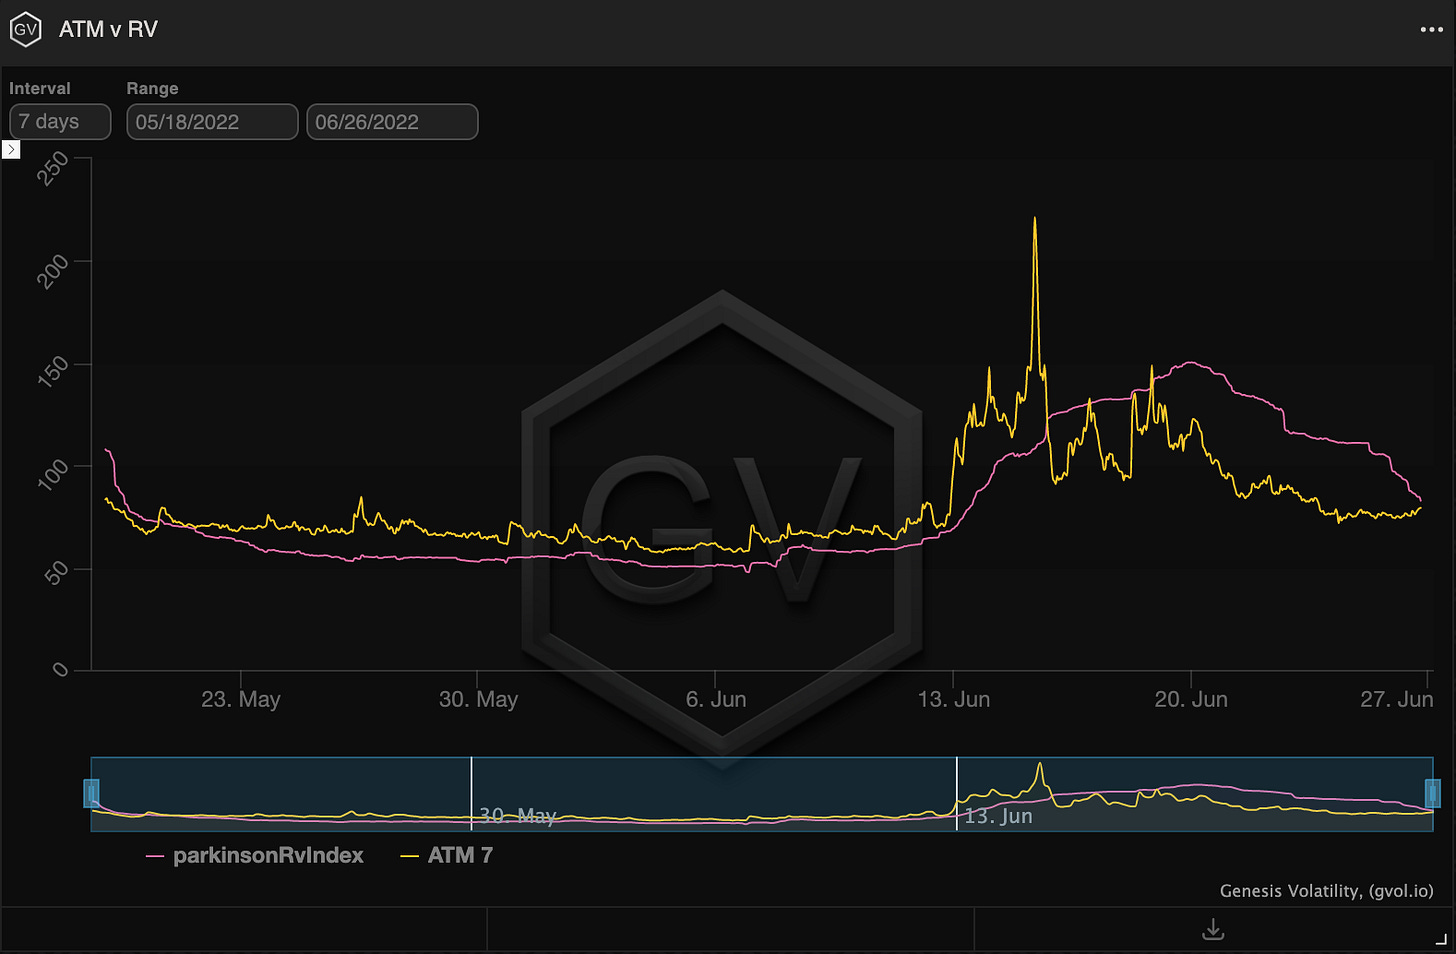Expand the side panel arrow toggle

pos(11,149)
